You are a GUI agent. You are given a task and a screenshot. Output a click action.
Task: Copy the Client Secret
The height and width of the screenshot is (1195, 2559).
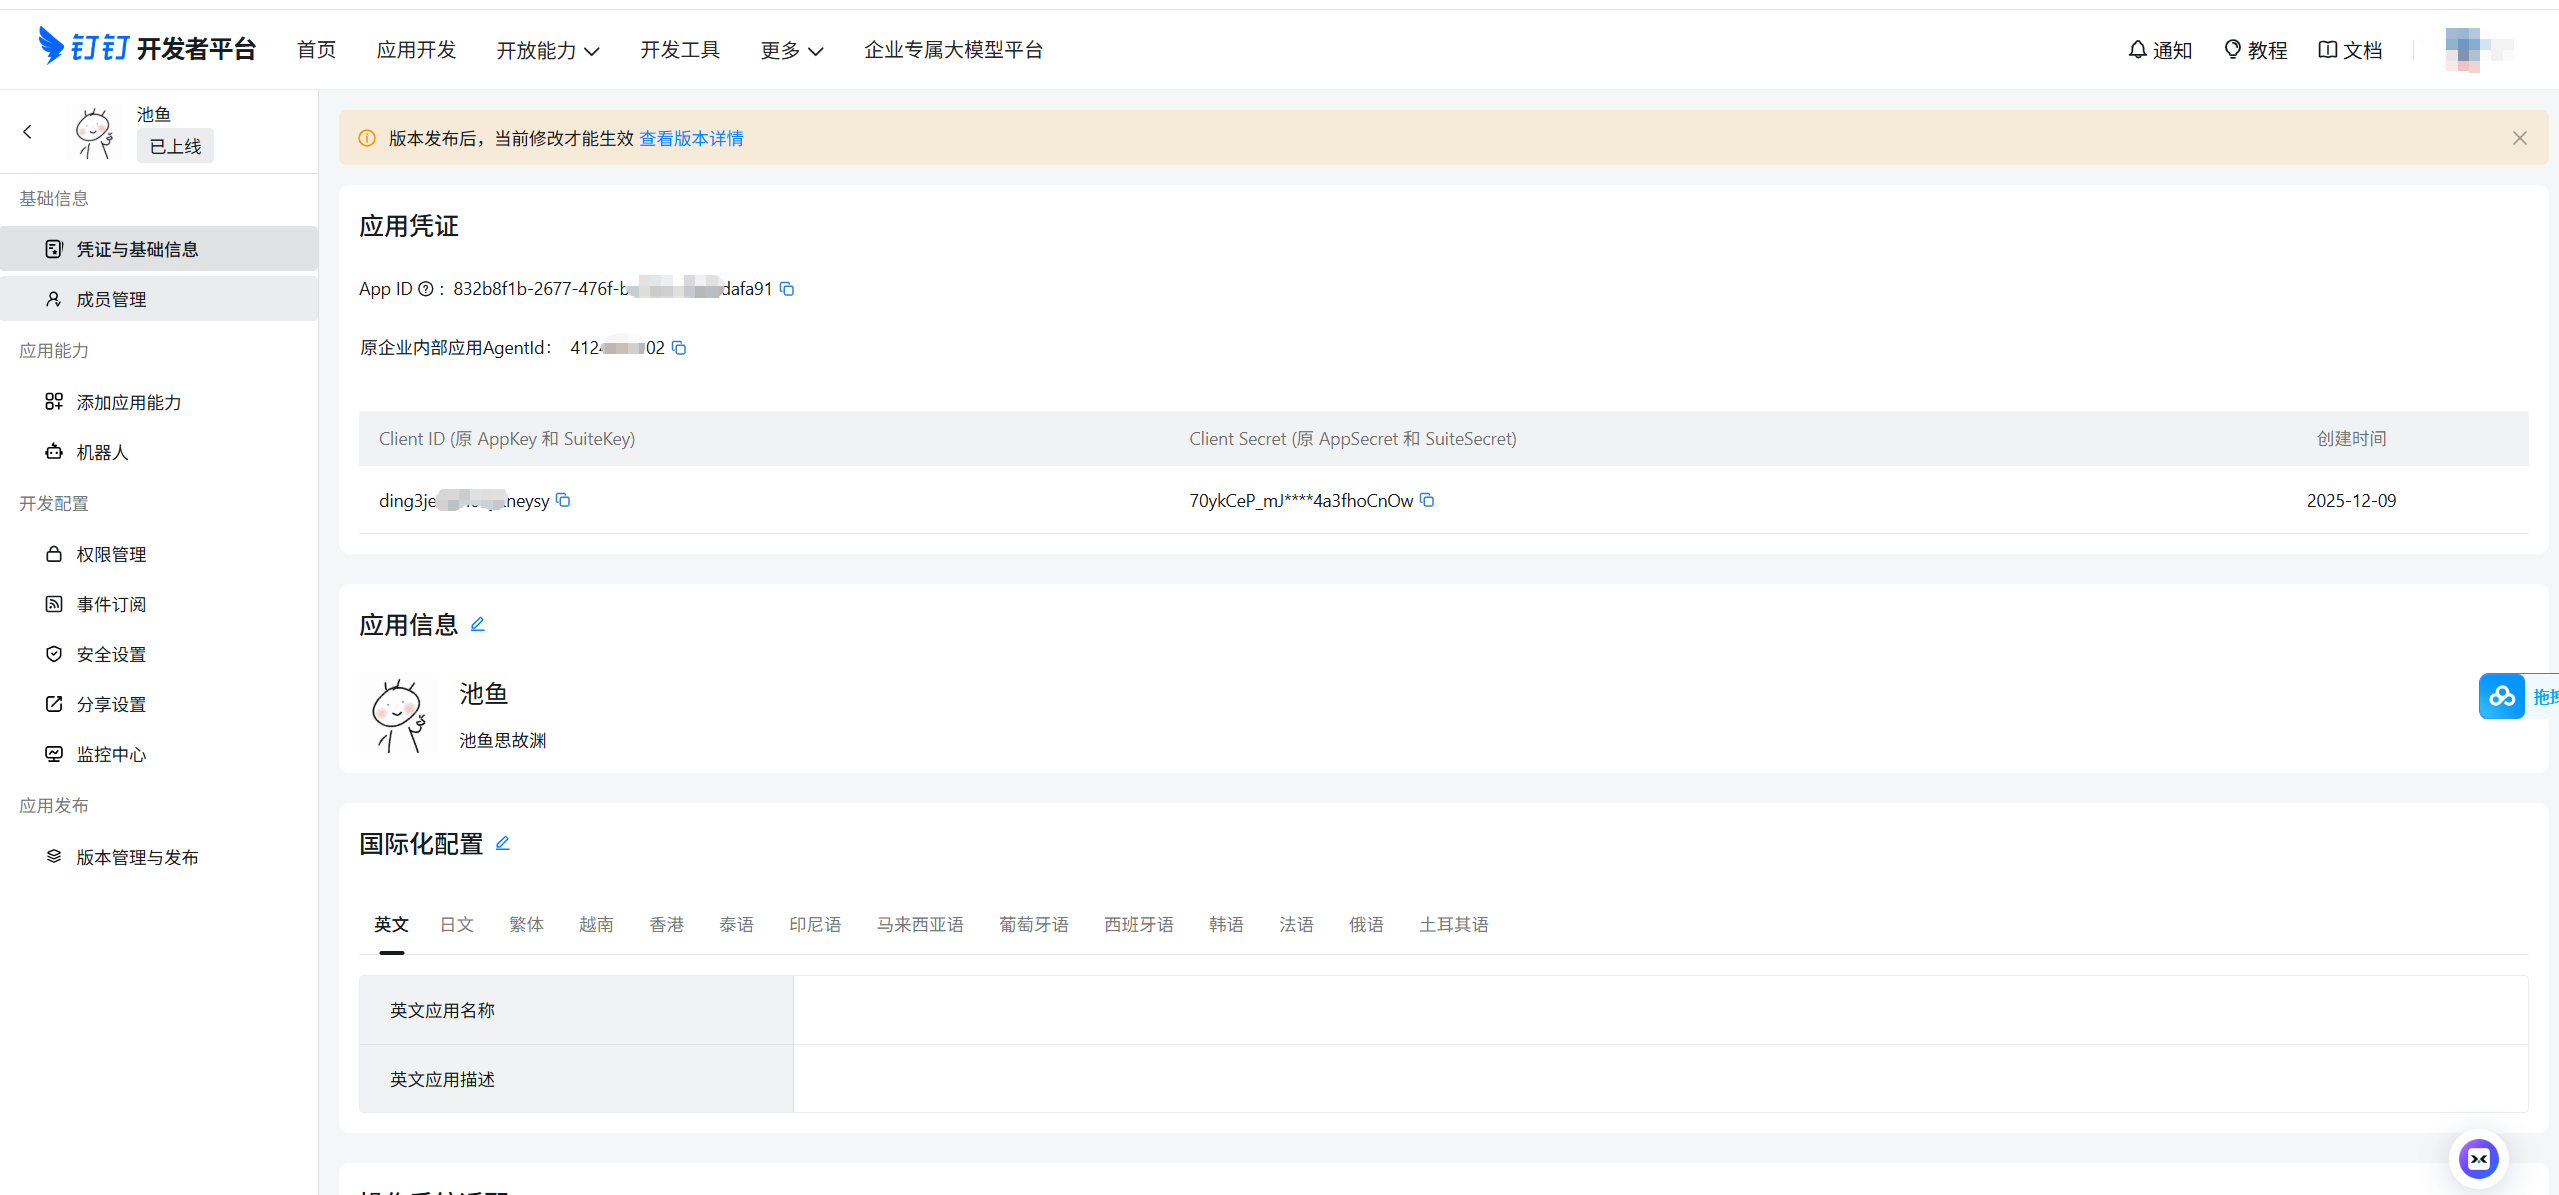pos(1427,500)
